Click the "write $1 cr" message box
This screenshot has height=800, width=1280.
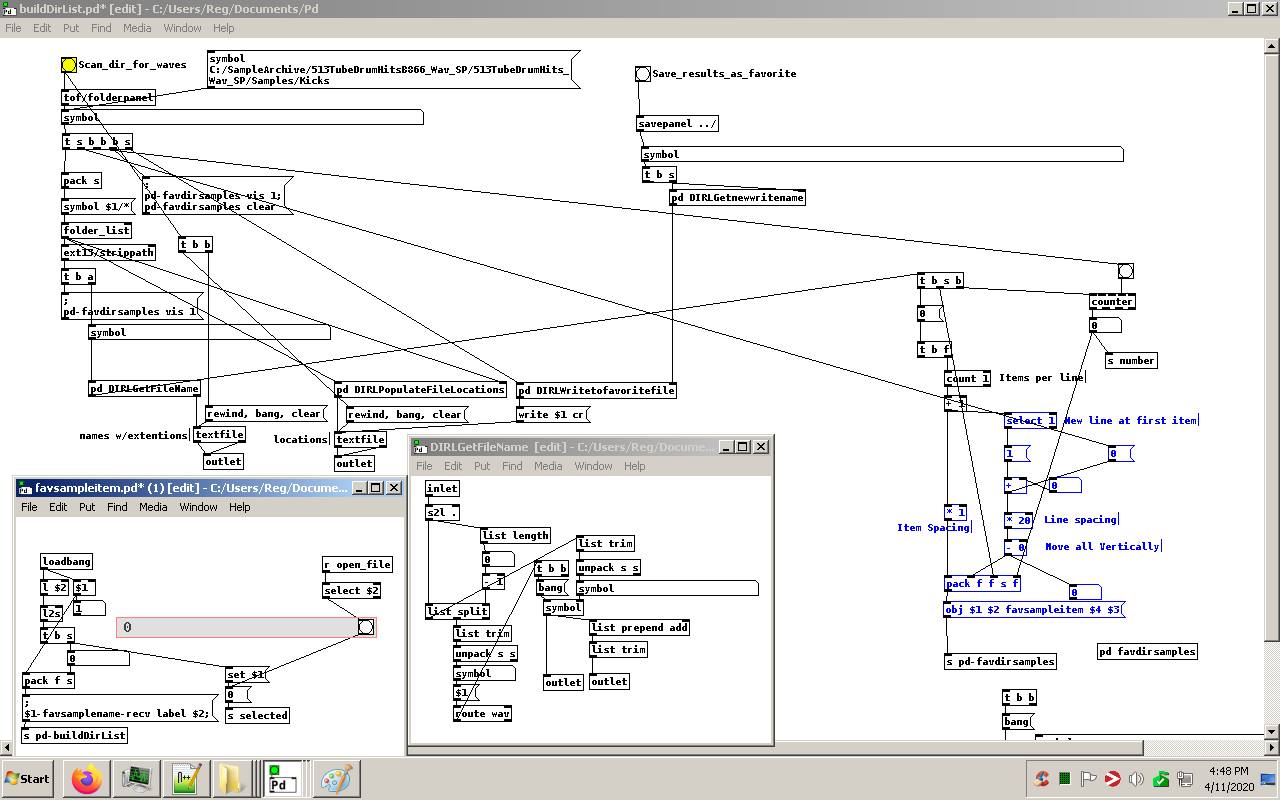(553, 414)
